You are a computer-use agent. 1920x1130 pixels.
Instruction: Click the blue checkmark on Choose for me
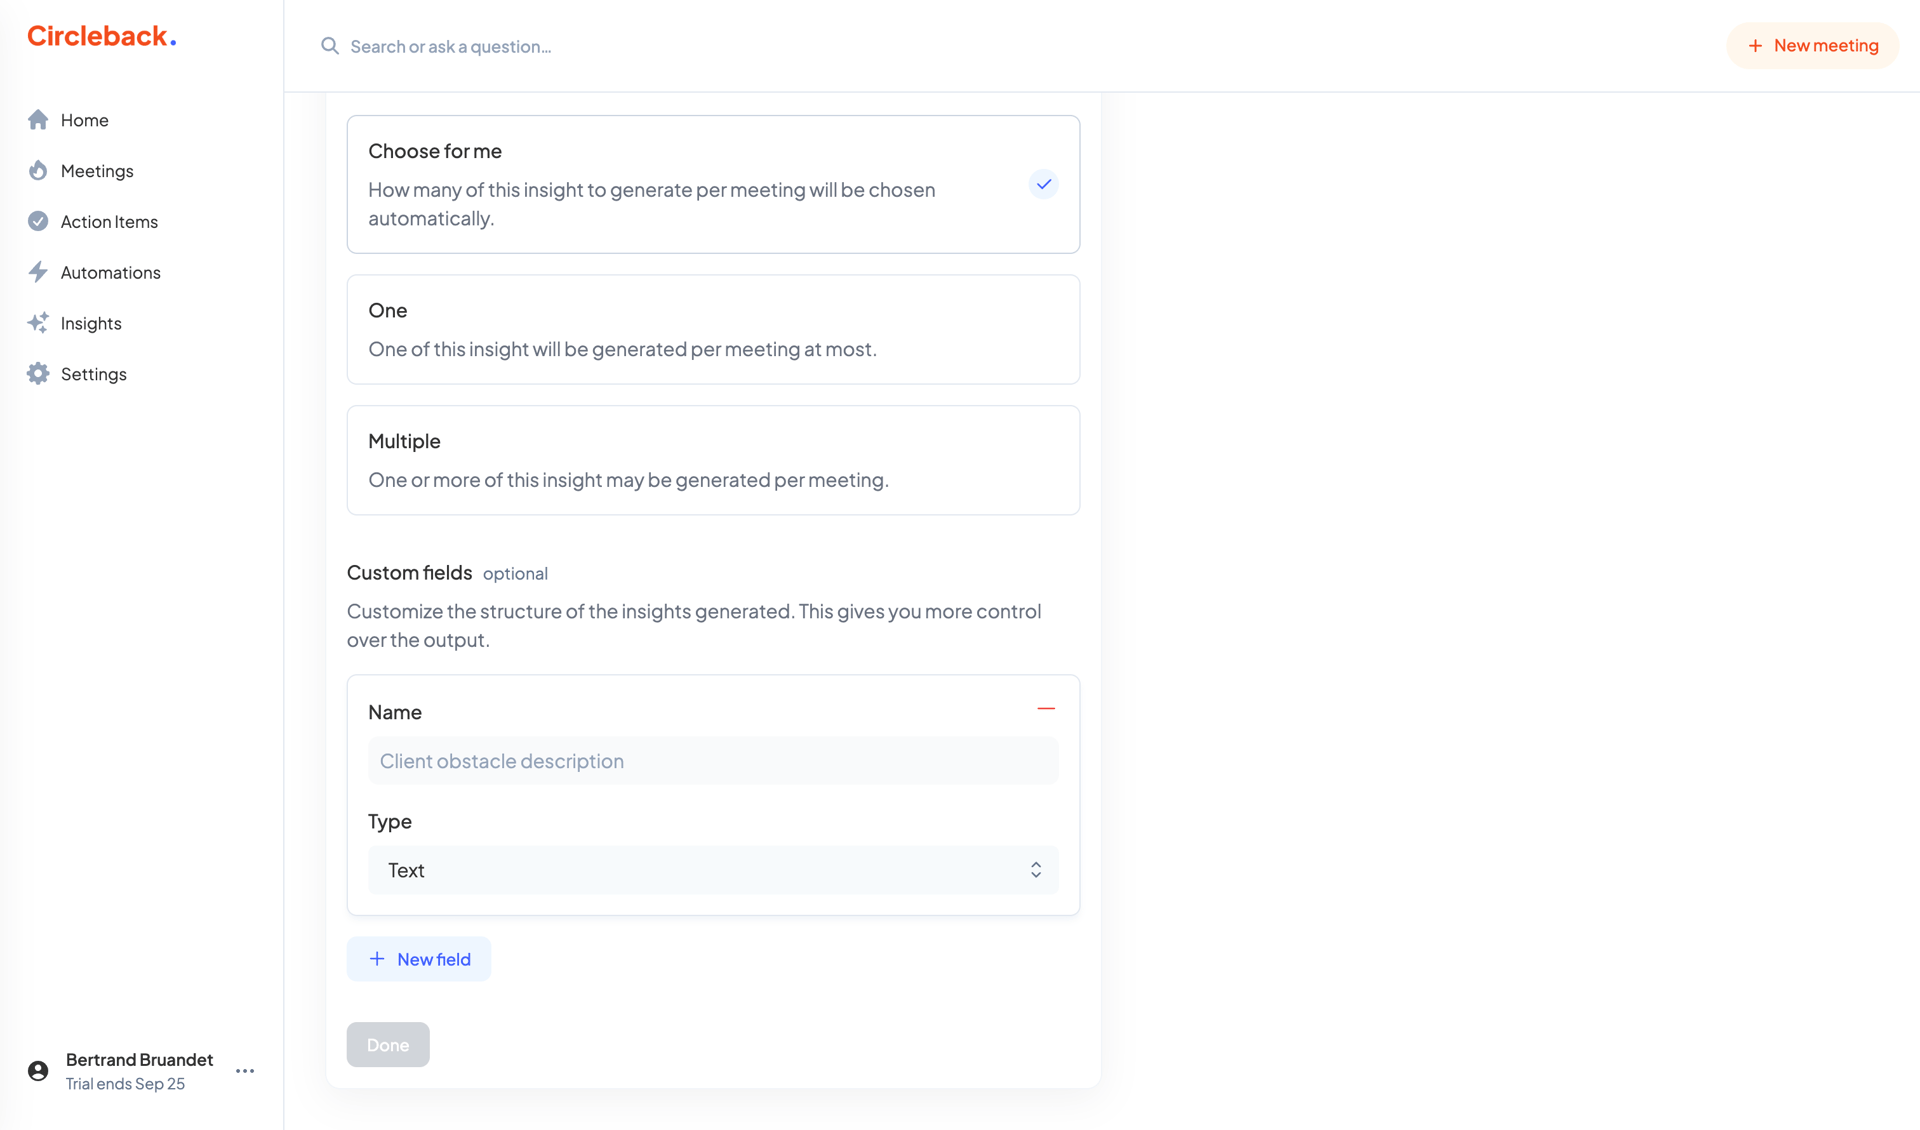click(1043, 184)
